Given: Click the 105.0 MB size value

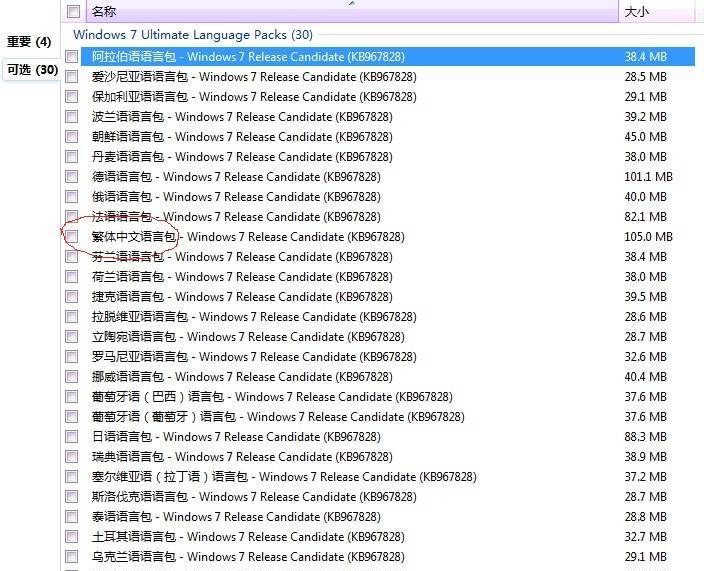Looking at the screenshot, I should [648, 237].
